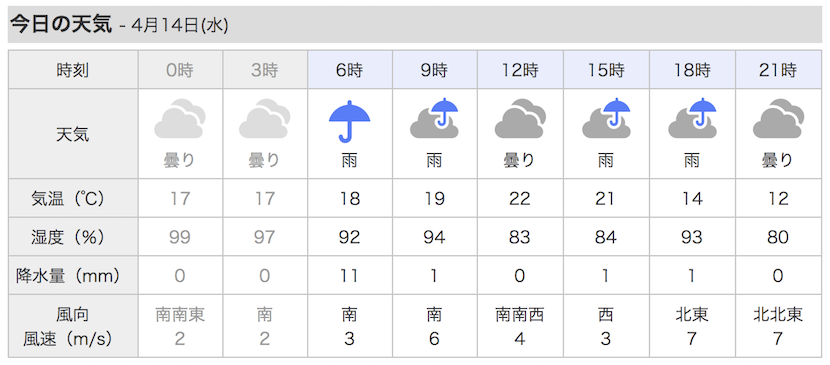Viewport: 830px width, 365px height.
Task: Click the cloud with umbrella icon at 15時
Action: pos(606,118)
